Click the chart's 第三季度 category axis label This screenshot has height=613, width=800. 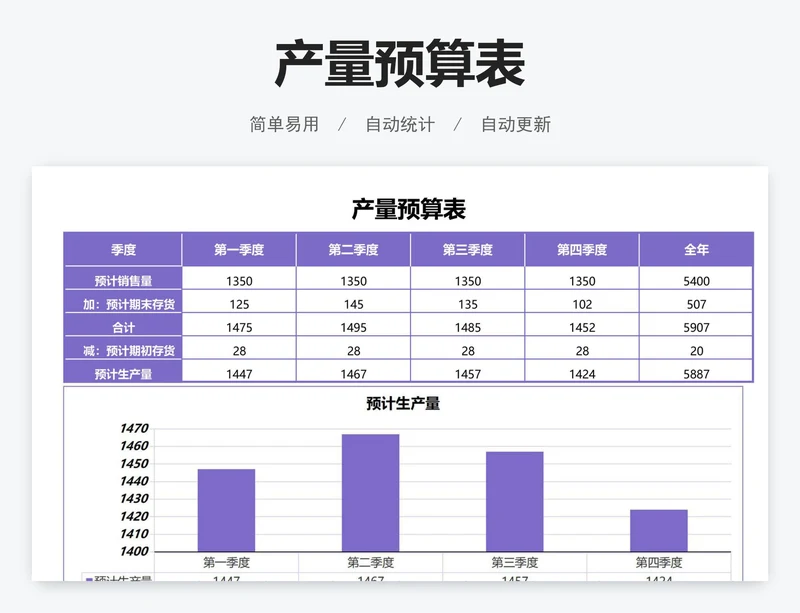pyautogui.click(x=515, y=562)
